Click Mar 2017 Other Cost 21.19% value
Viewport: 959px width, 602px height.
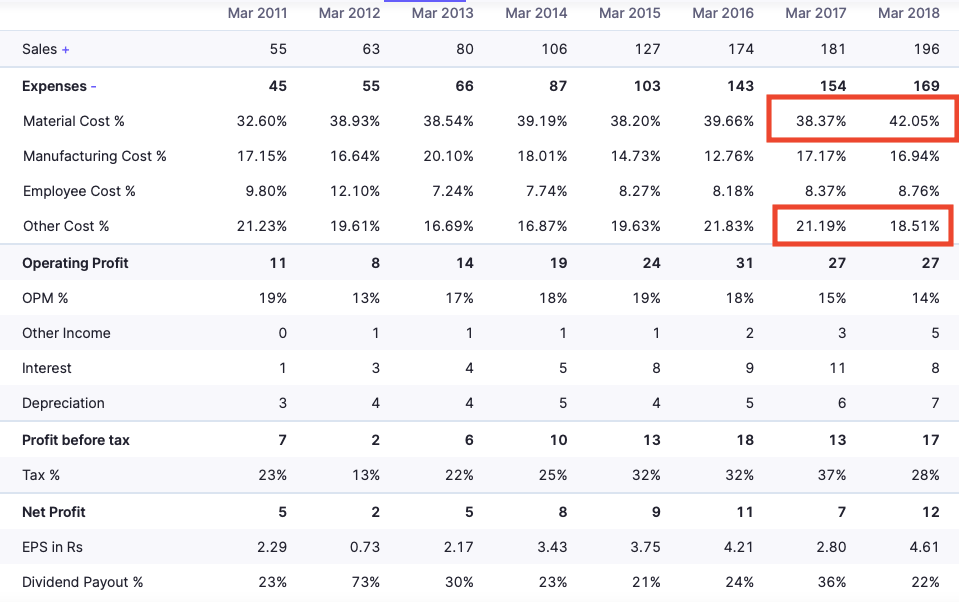[x=821, y=226]
